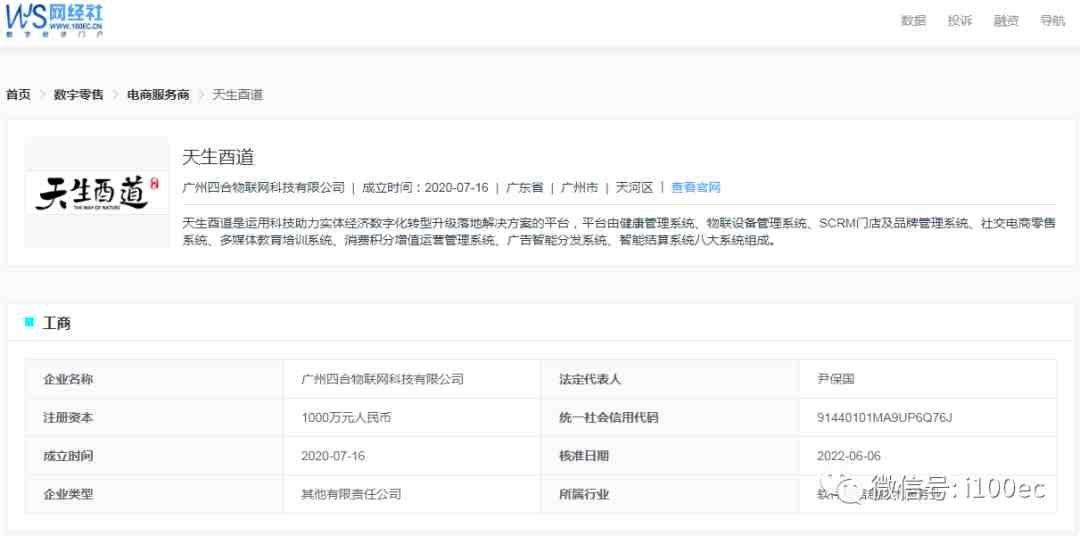Screen dimensions: 1080x536
Task: Click 天河区 in company header
Action: click(x=634, y=187)
